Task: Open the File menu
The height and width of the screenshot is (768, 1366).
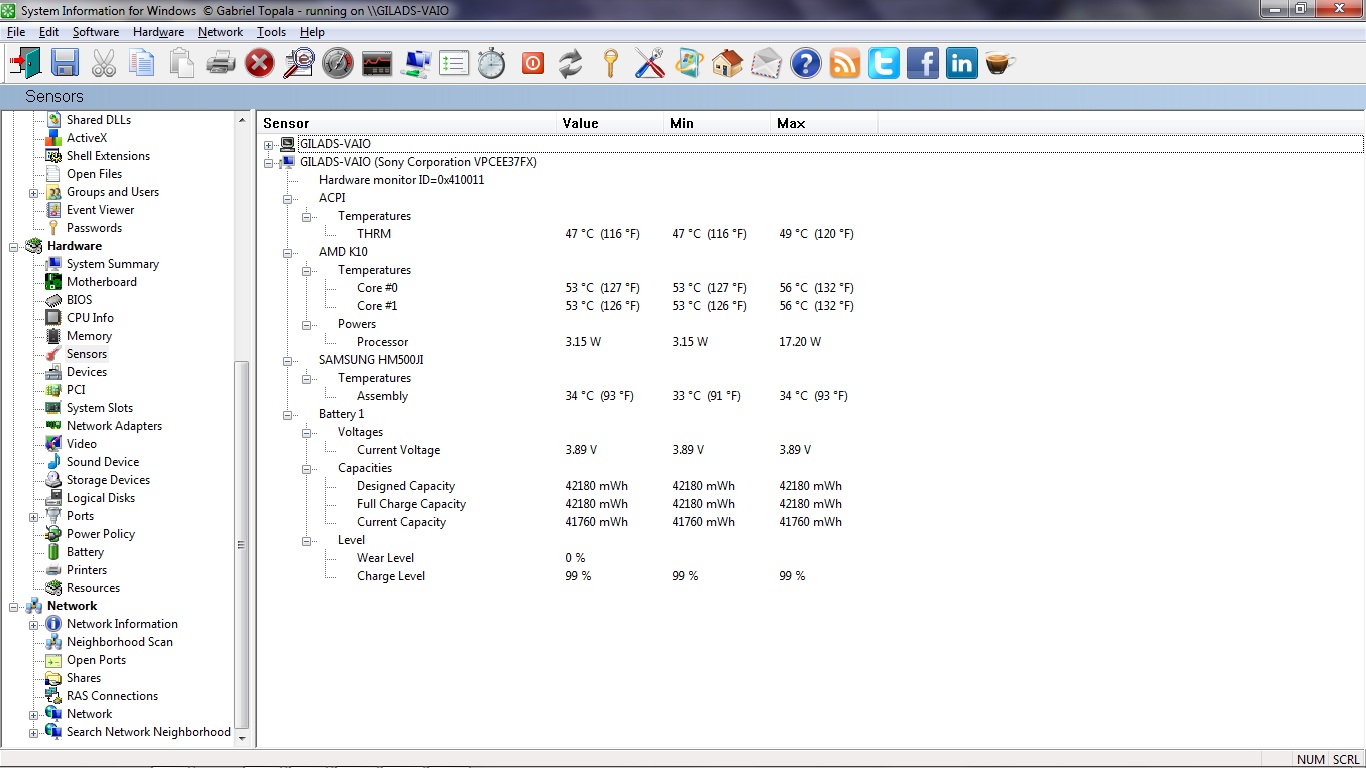Action: coord(16,32)
